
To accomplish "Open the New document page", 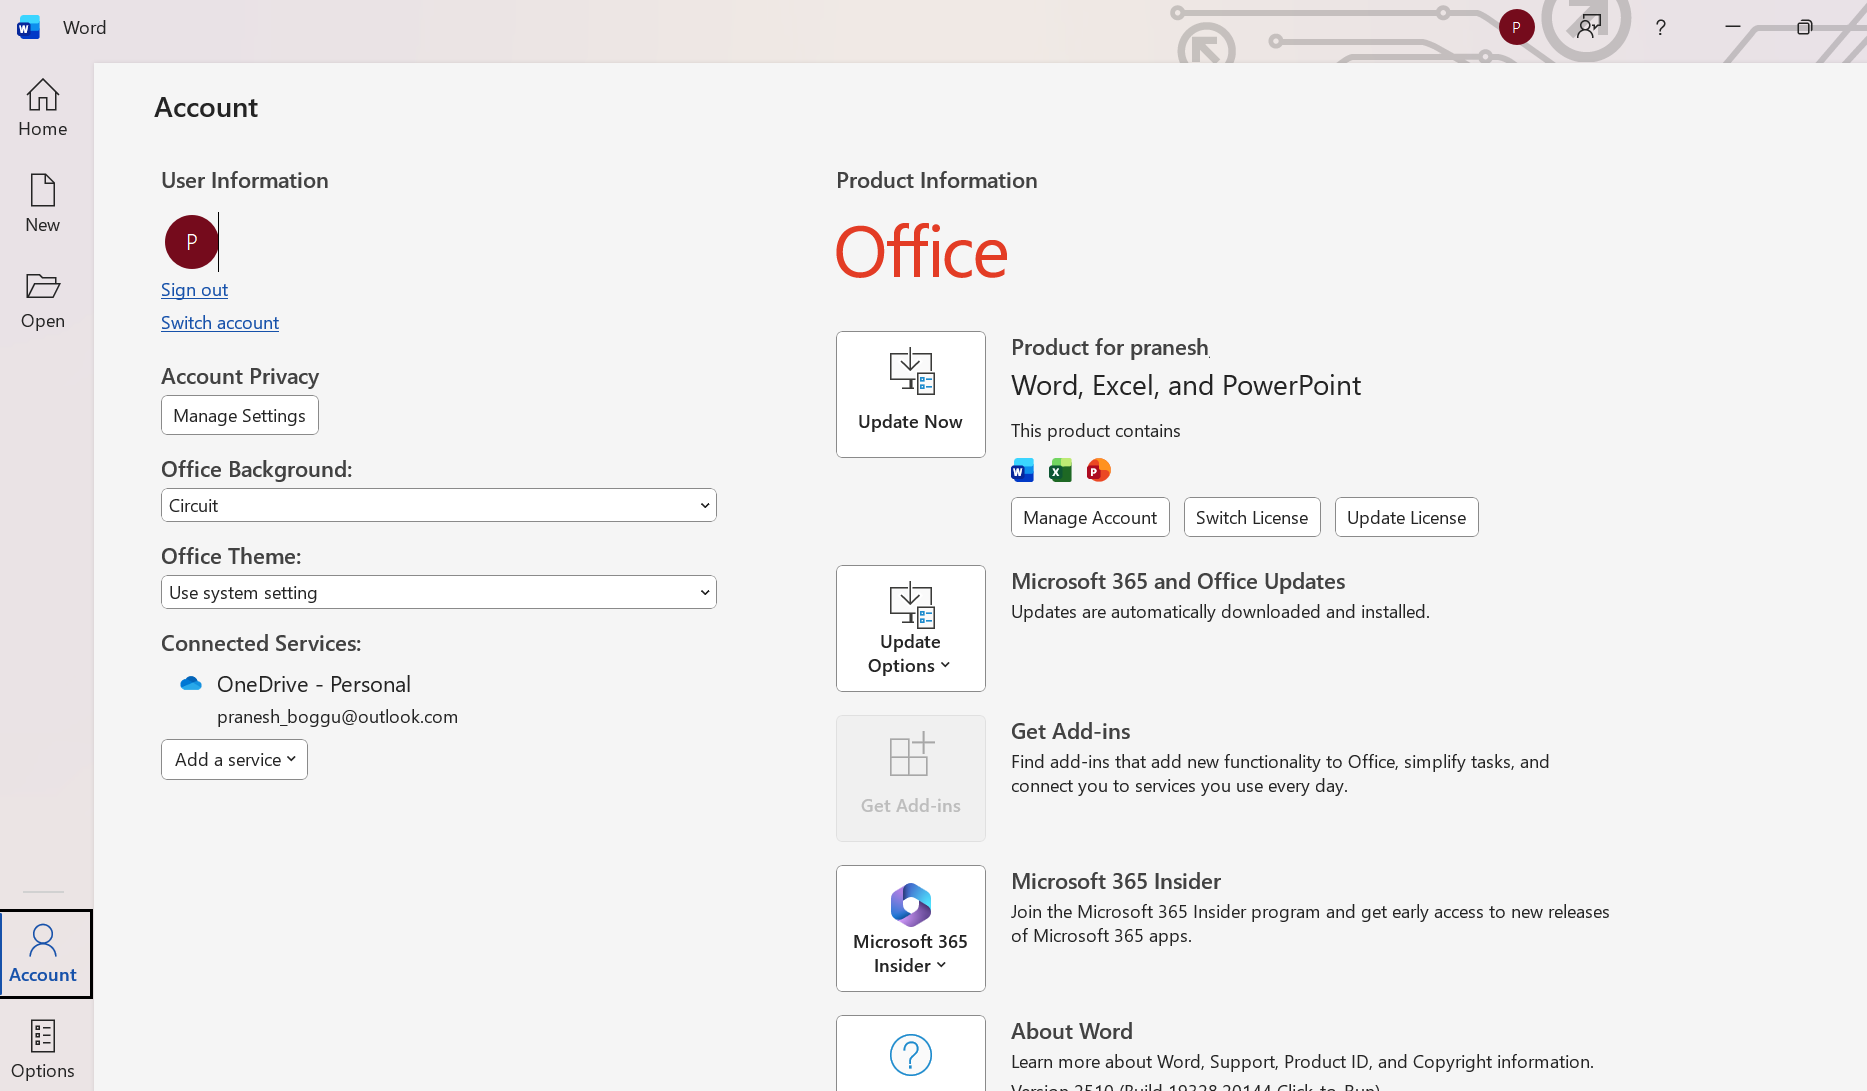I will tap(43, 204).
